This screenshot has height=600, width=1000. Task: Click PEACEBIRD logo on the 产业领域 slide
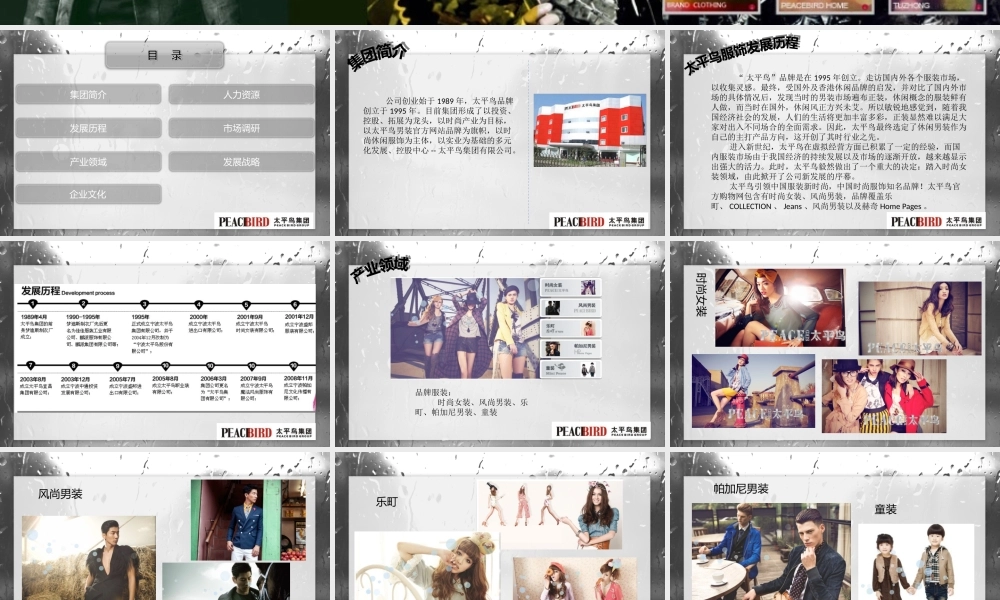pyautogui.click(x=601, y=431)
